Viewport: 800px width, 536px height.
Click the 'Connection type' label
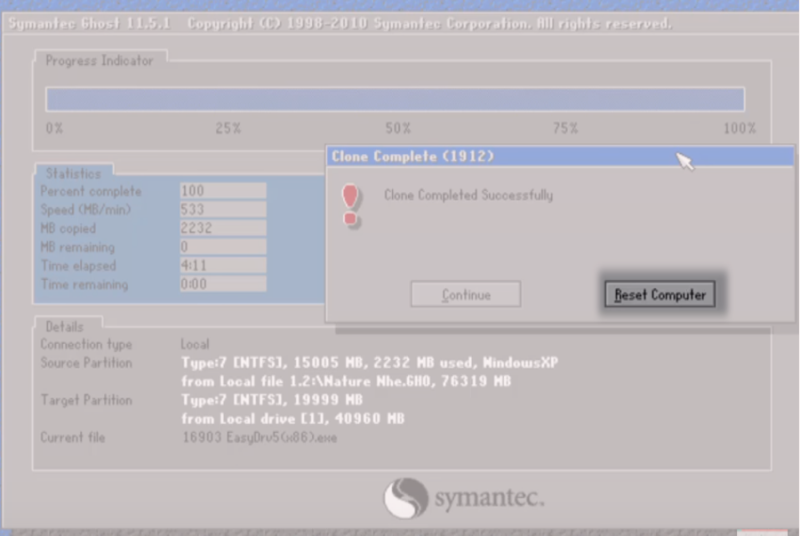click(86, 344)
